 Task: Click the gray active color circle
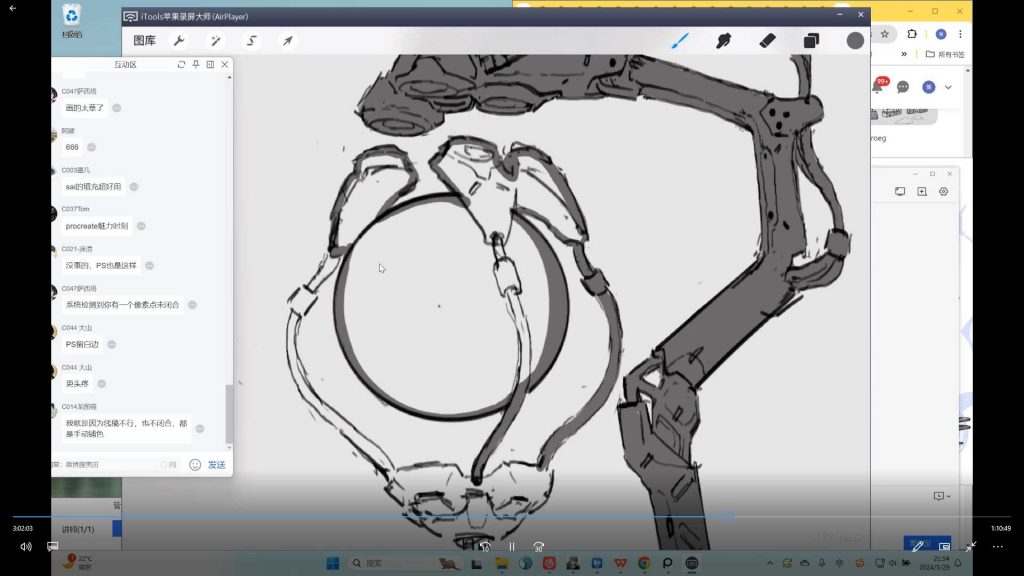855,41
